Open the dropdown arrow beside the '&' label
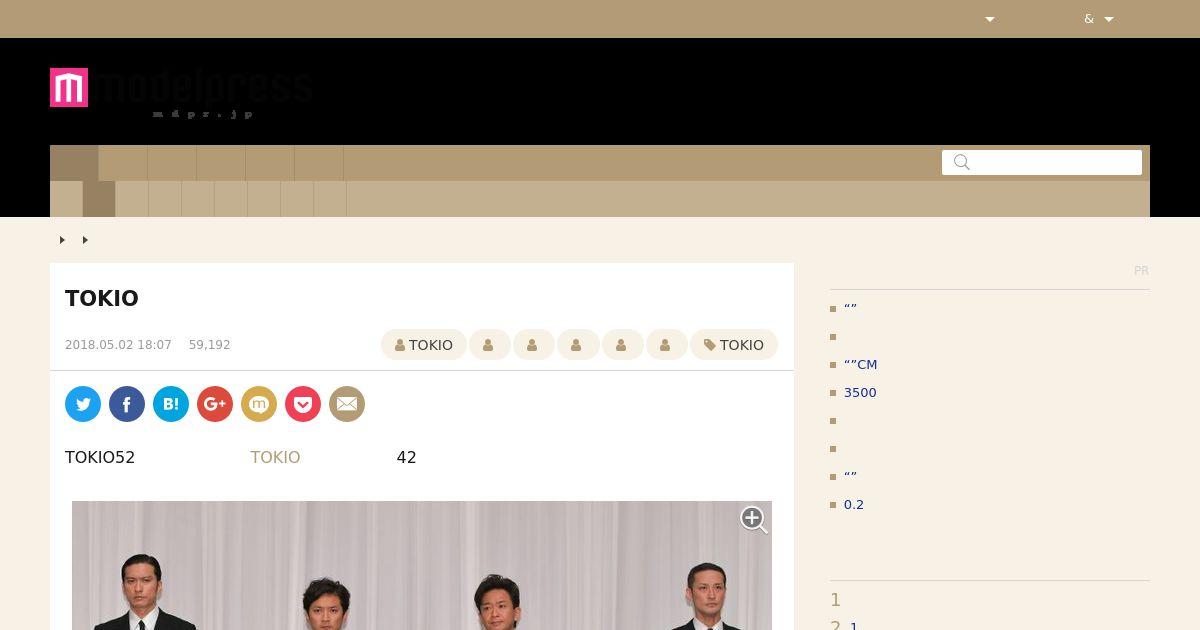1200x630 pixels. point(1109,19)
